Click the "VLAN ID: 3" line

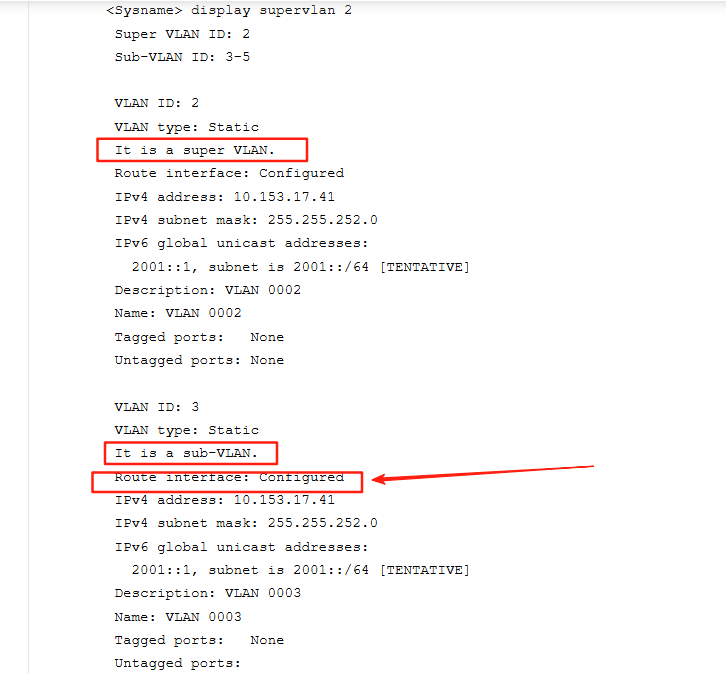[x=157, y=407]
